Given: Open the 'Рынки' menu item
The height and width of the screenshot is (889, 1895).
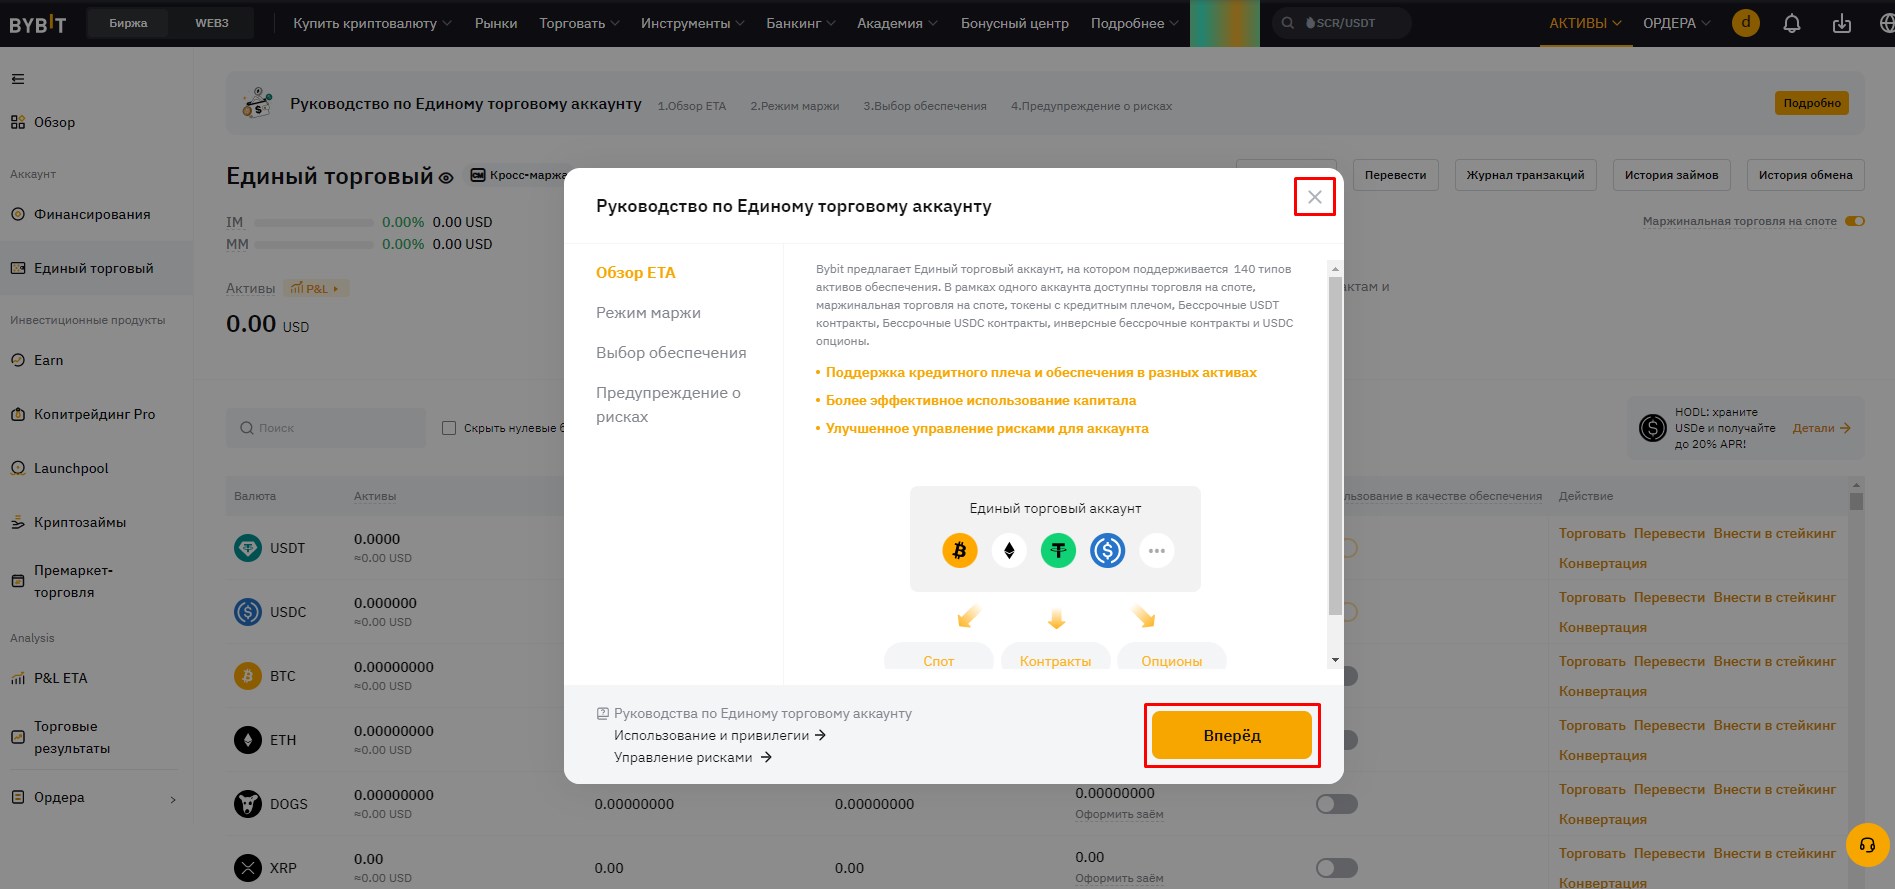Looking at the screenshot, I should point(496,23).
